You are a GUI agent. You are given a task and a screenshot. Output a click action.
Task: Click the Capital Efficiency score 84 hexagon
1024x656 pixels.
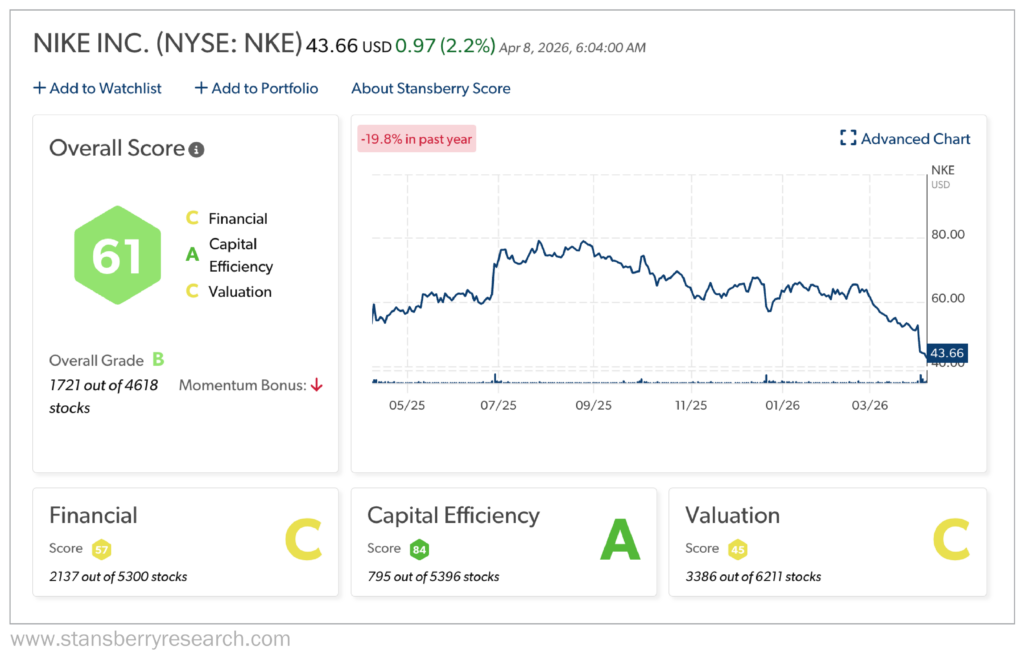pyautogui.click(x=419, y=548)
